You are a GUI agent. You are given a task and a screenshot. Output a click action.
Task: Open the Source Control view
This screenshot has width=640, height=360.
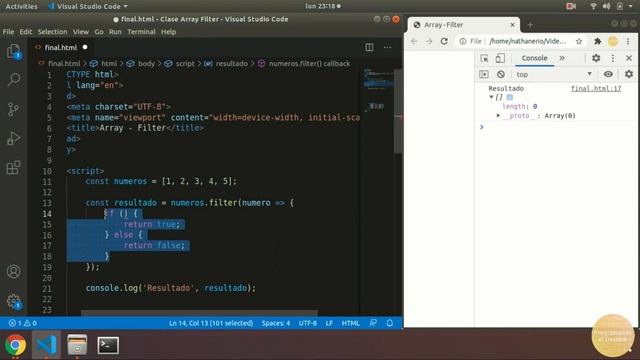tap(13, 109)
